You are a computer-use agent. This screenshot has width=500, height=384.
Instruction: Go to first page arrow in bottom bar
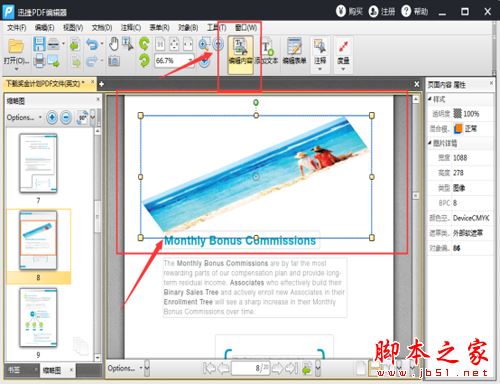click(x=209, y=368)
